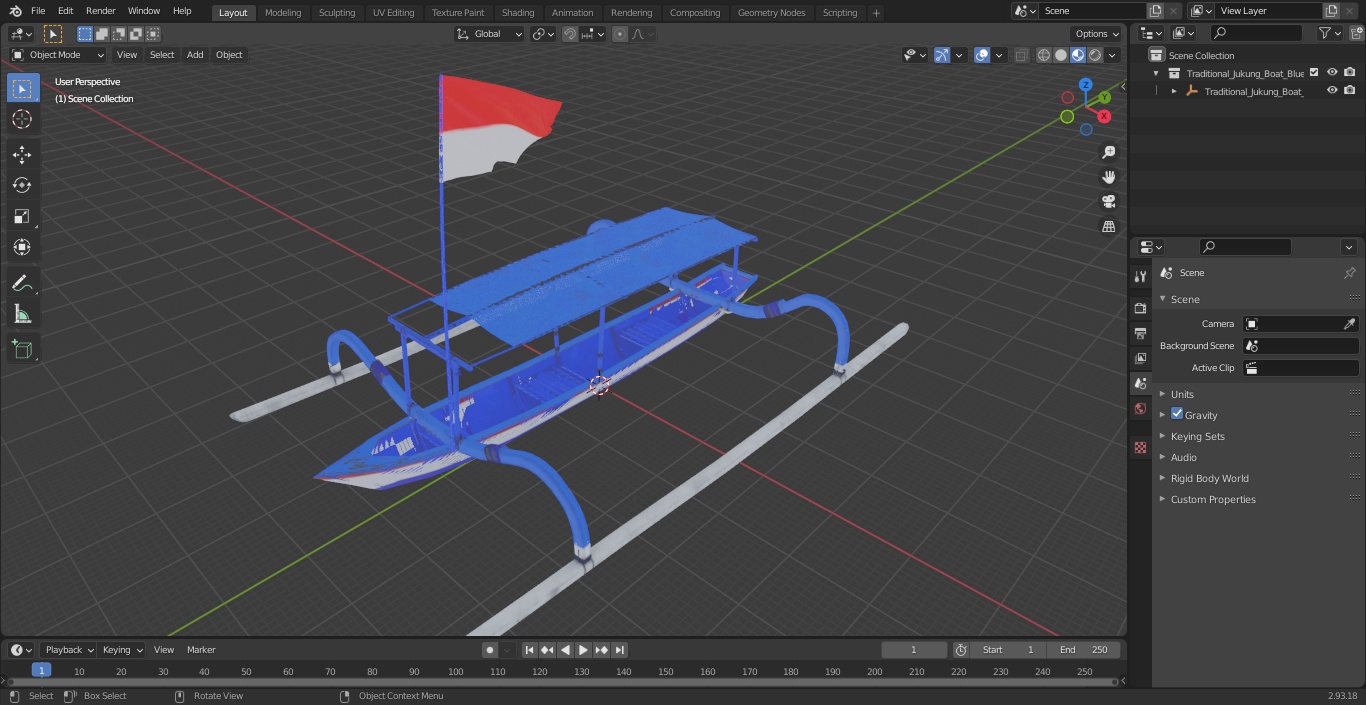
Task: Select the Add Cube tool
Action: (22, 350)
